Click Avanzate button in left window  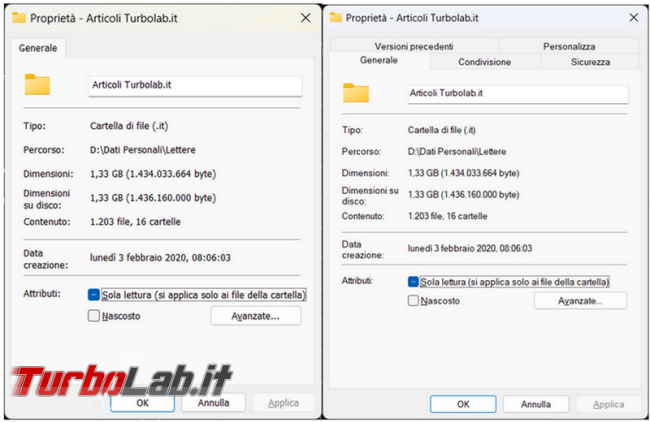(255, 316)
